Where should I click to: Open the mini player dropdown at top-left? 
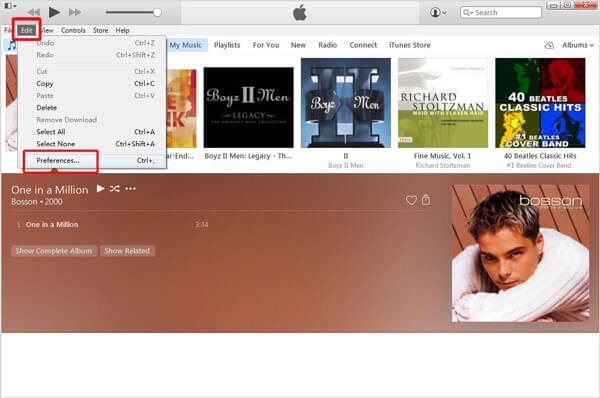click(10, 6)
